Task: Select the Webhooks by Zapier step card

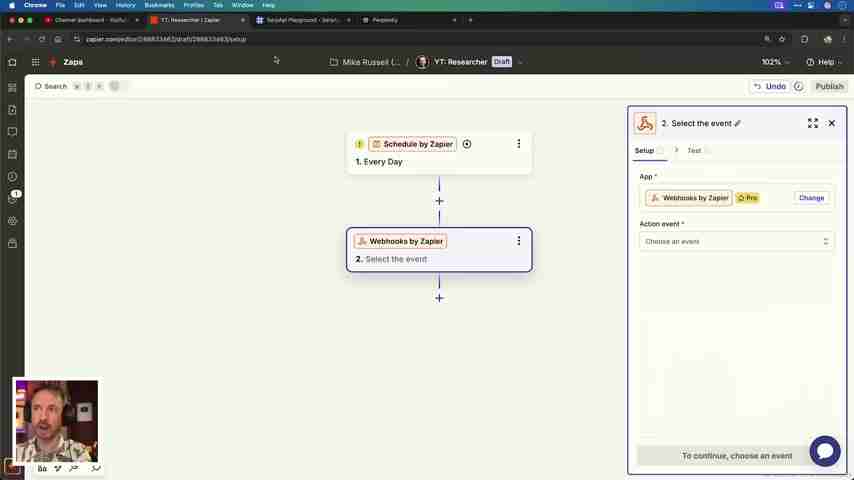Action: 439,250
